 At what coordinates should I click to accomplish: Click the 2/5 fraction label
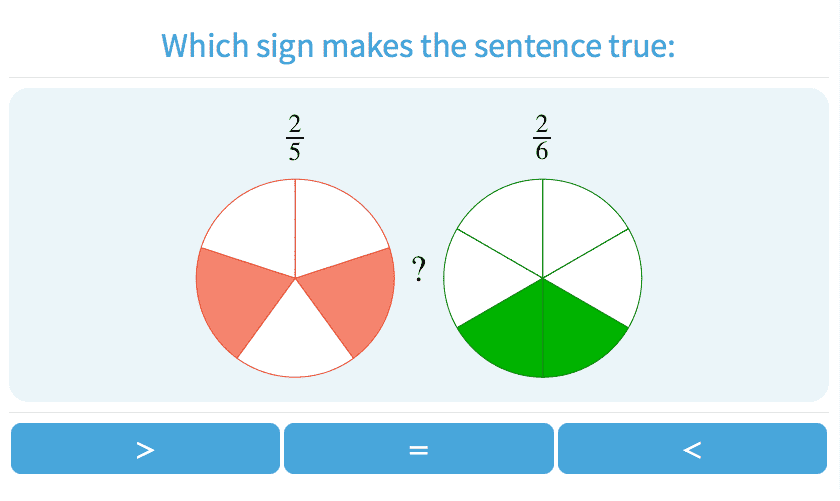[x=295, y=137]
